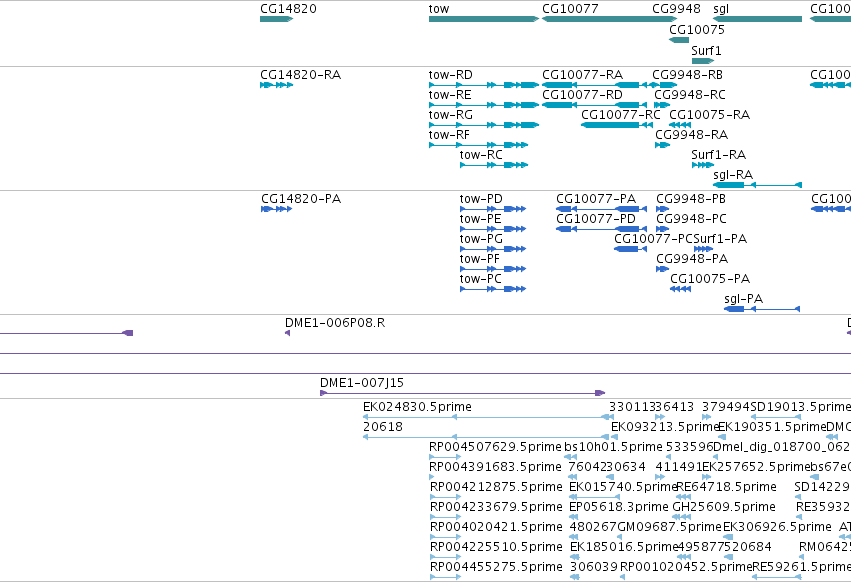Click the CG14820-PA protein glyph

click(276, 209)
